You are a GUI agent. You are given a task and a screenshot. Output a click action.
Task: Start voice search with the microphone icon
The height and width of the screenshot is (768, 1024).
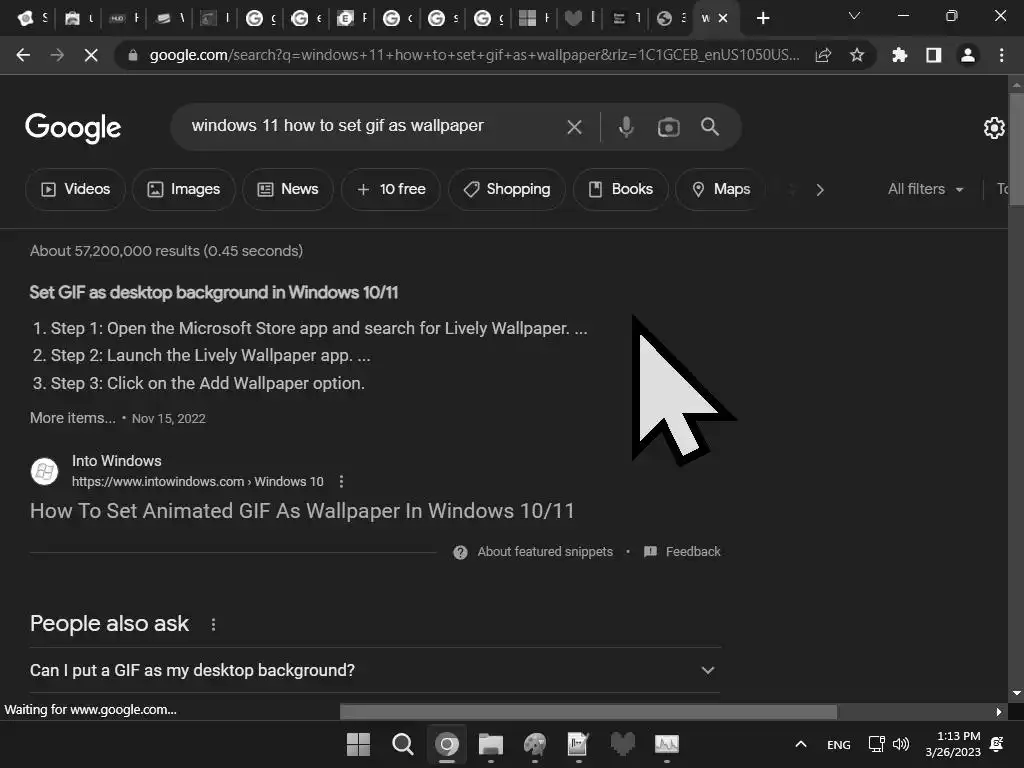tap(626, 127)
